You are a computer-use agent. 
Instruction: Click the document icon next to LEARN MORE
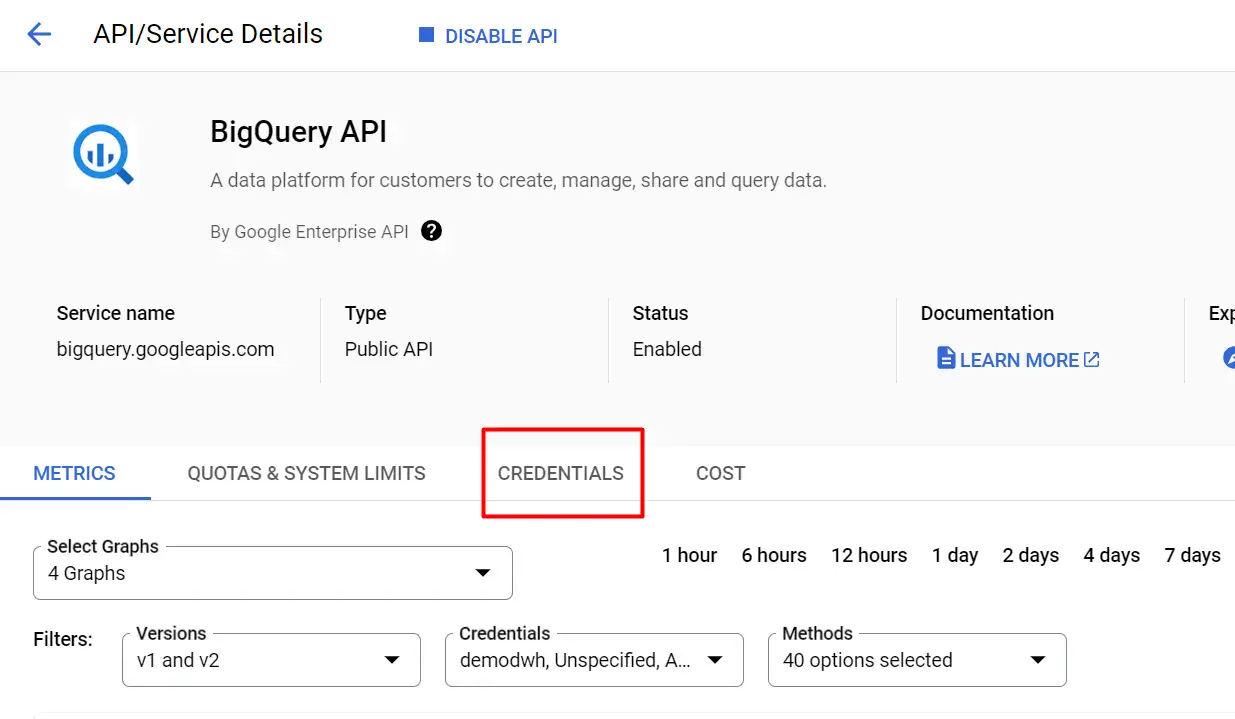(x=945, y=358)
